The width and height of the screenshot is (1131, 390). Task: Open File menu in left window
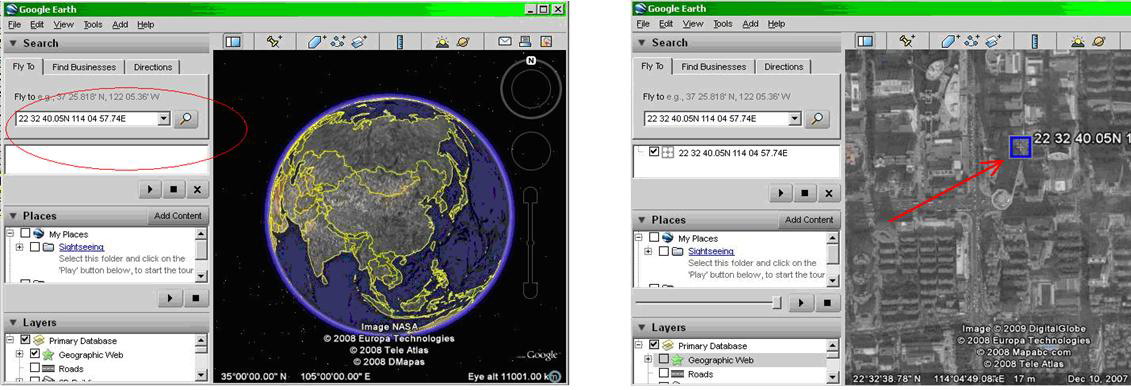coord(14,25)
